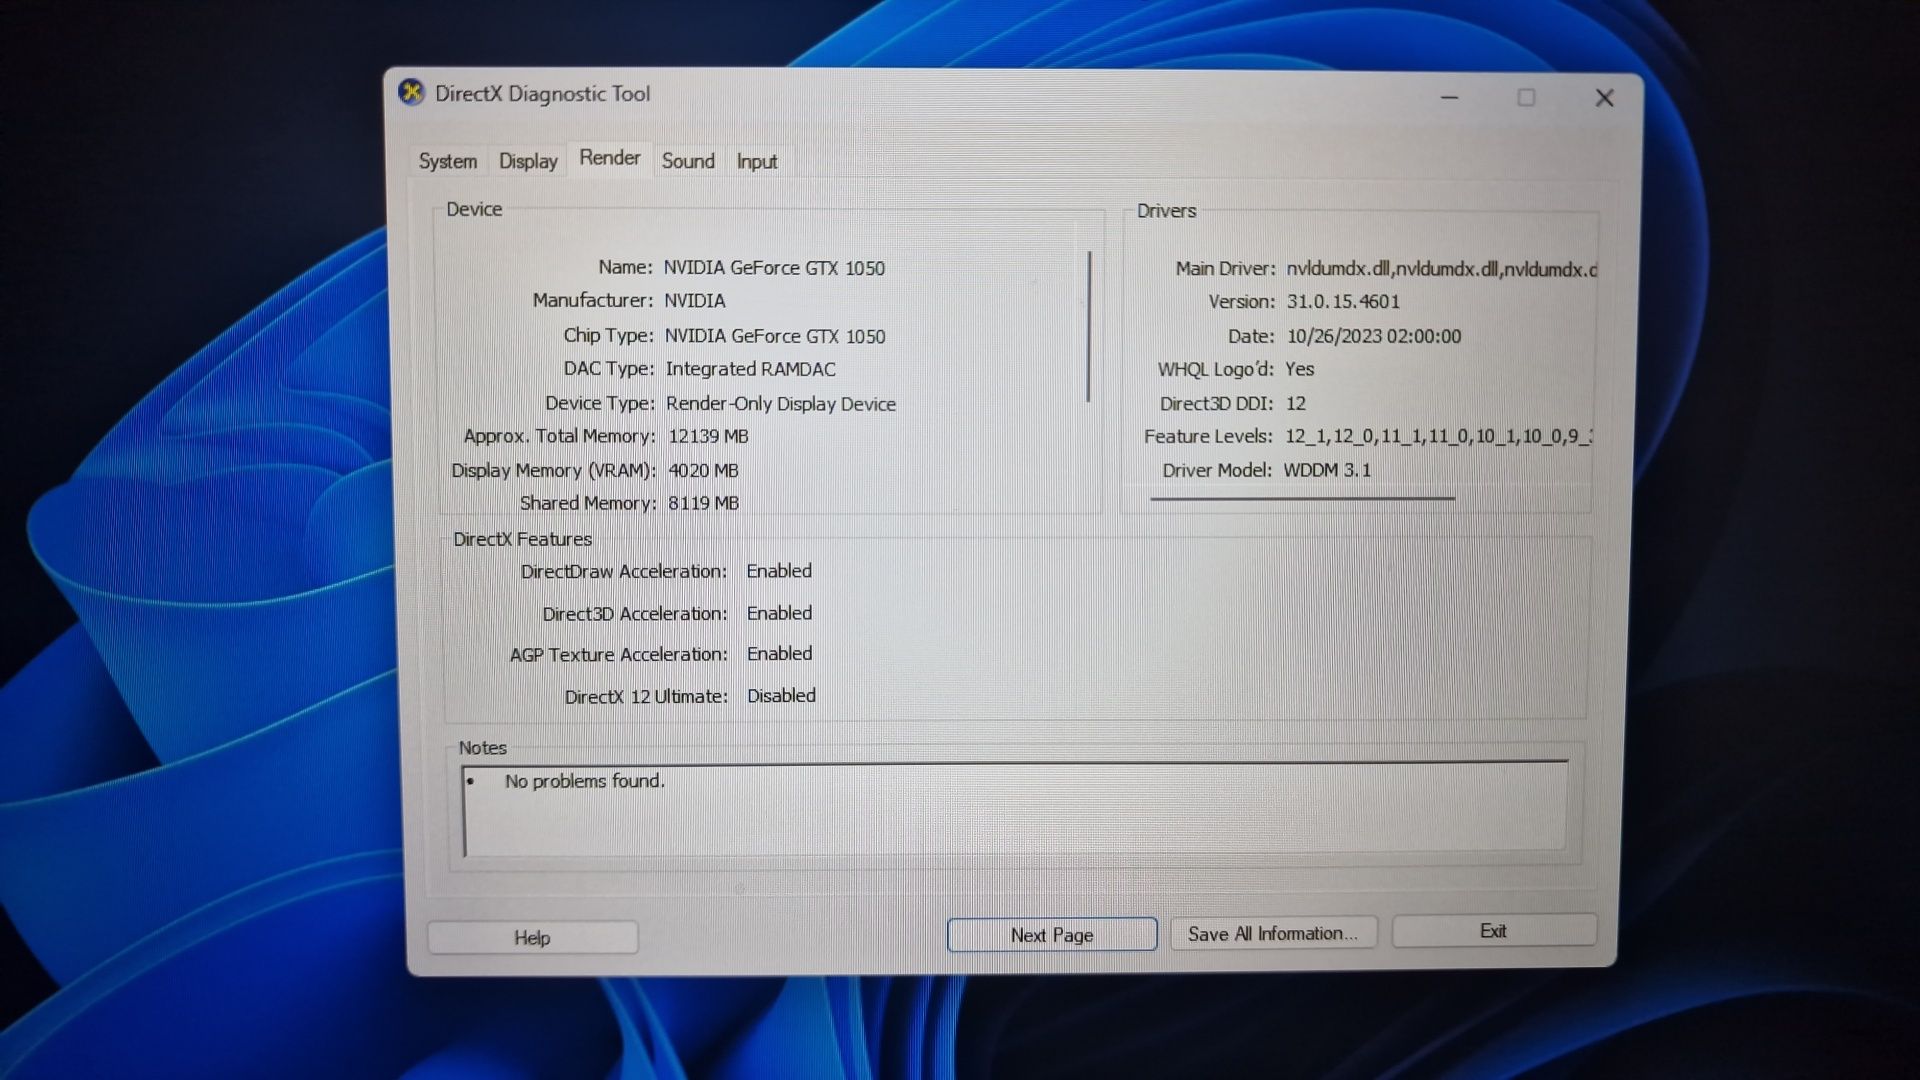1920x1080 pixels.
Task: Select the Manufacturer value 'NVIDIA'
Action: click(x=695, y=301)
